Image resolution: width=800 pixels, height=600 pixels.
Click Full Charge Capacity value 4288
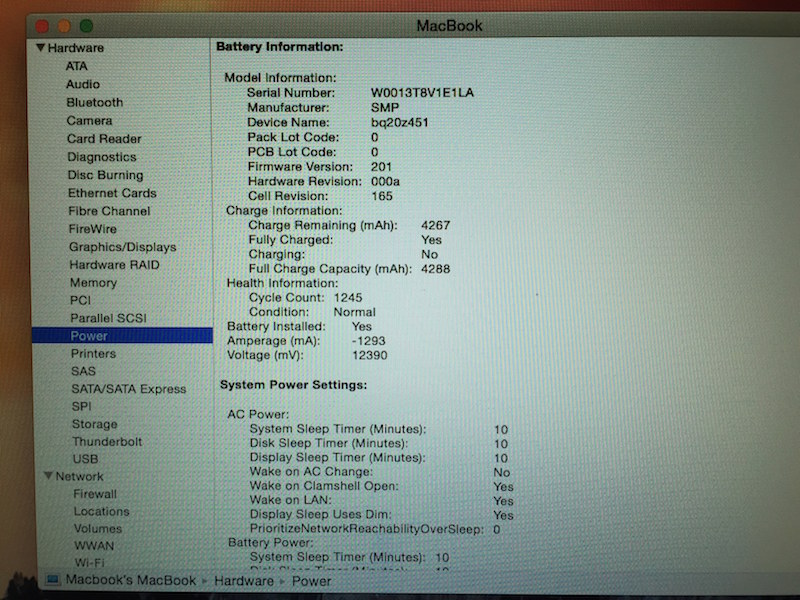pyautogui.click(x=436, y=268)
